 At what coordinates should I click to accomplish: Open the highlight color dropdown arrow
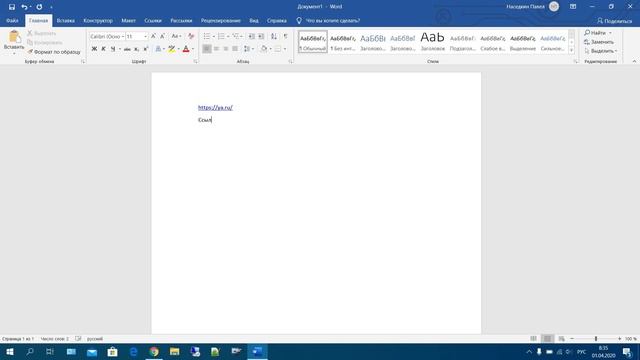point(178,49)
